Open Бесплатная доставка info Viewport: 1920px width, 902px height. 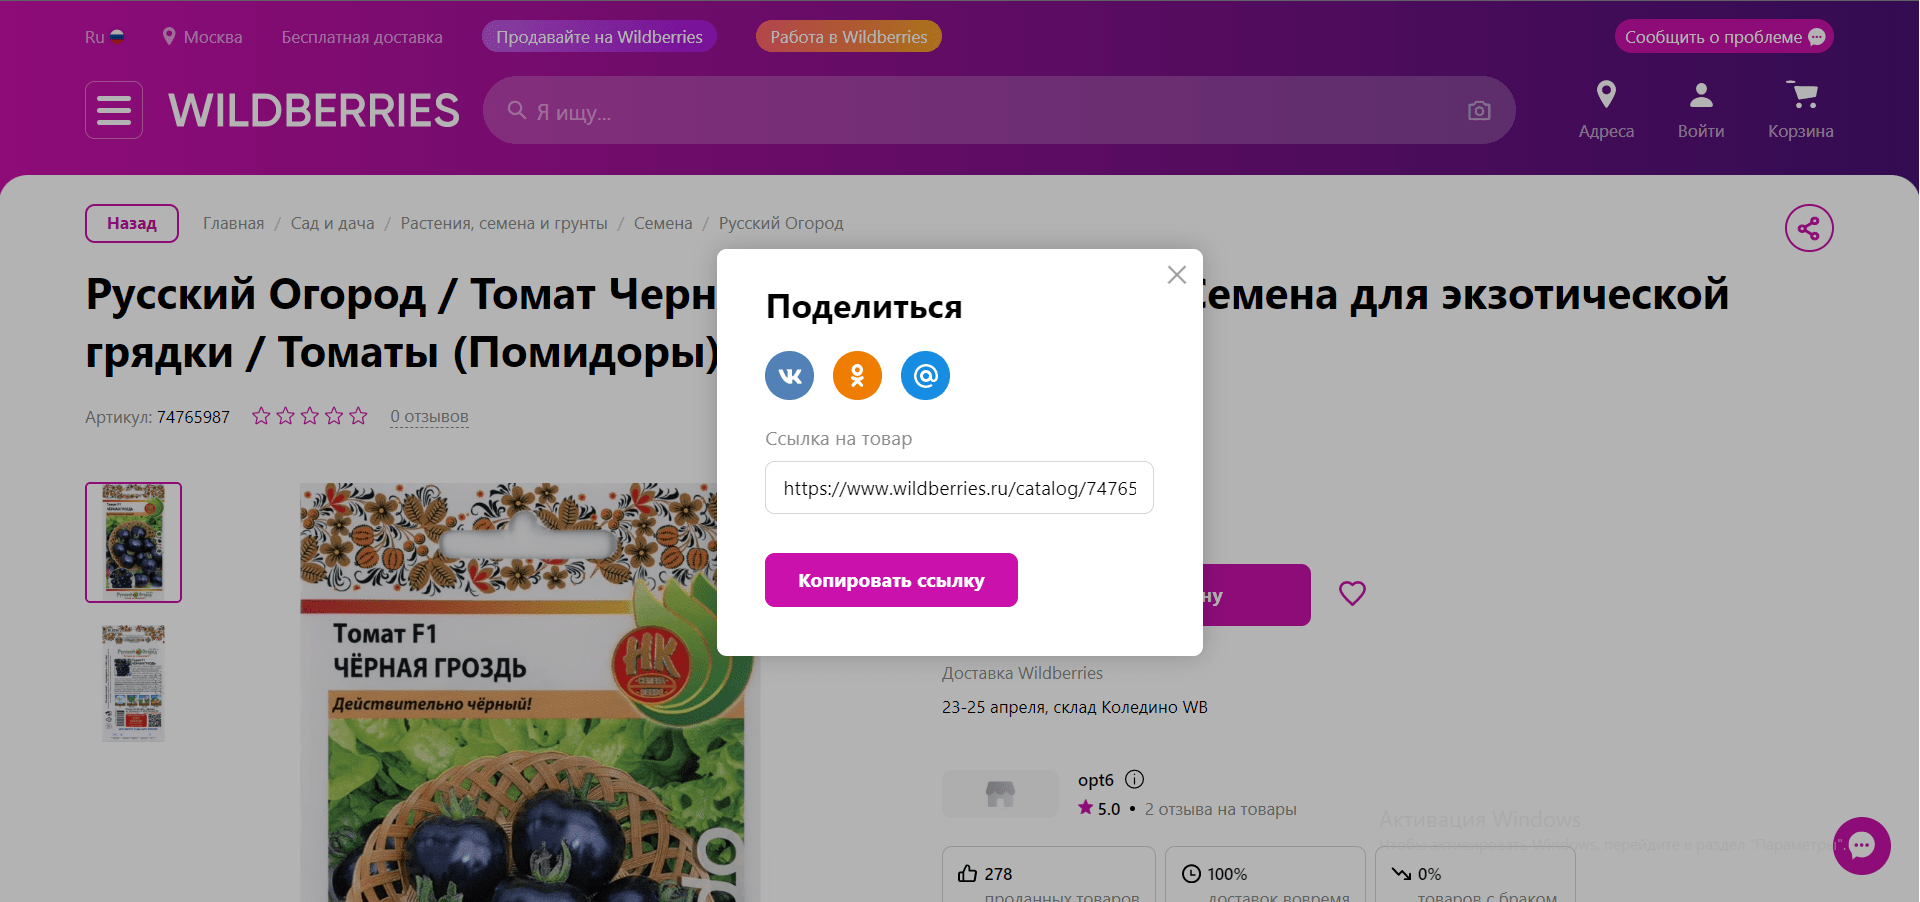362,37
